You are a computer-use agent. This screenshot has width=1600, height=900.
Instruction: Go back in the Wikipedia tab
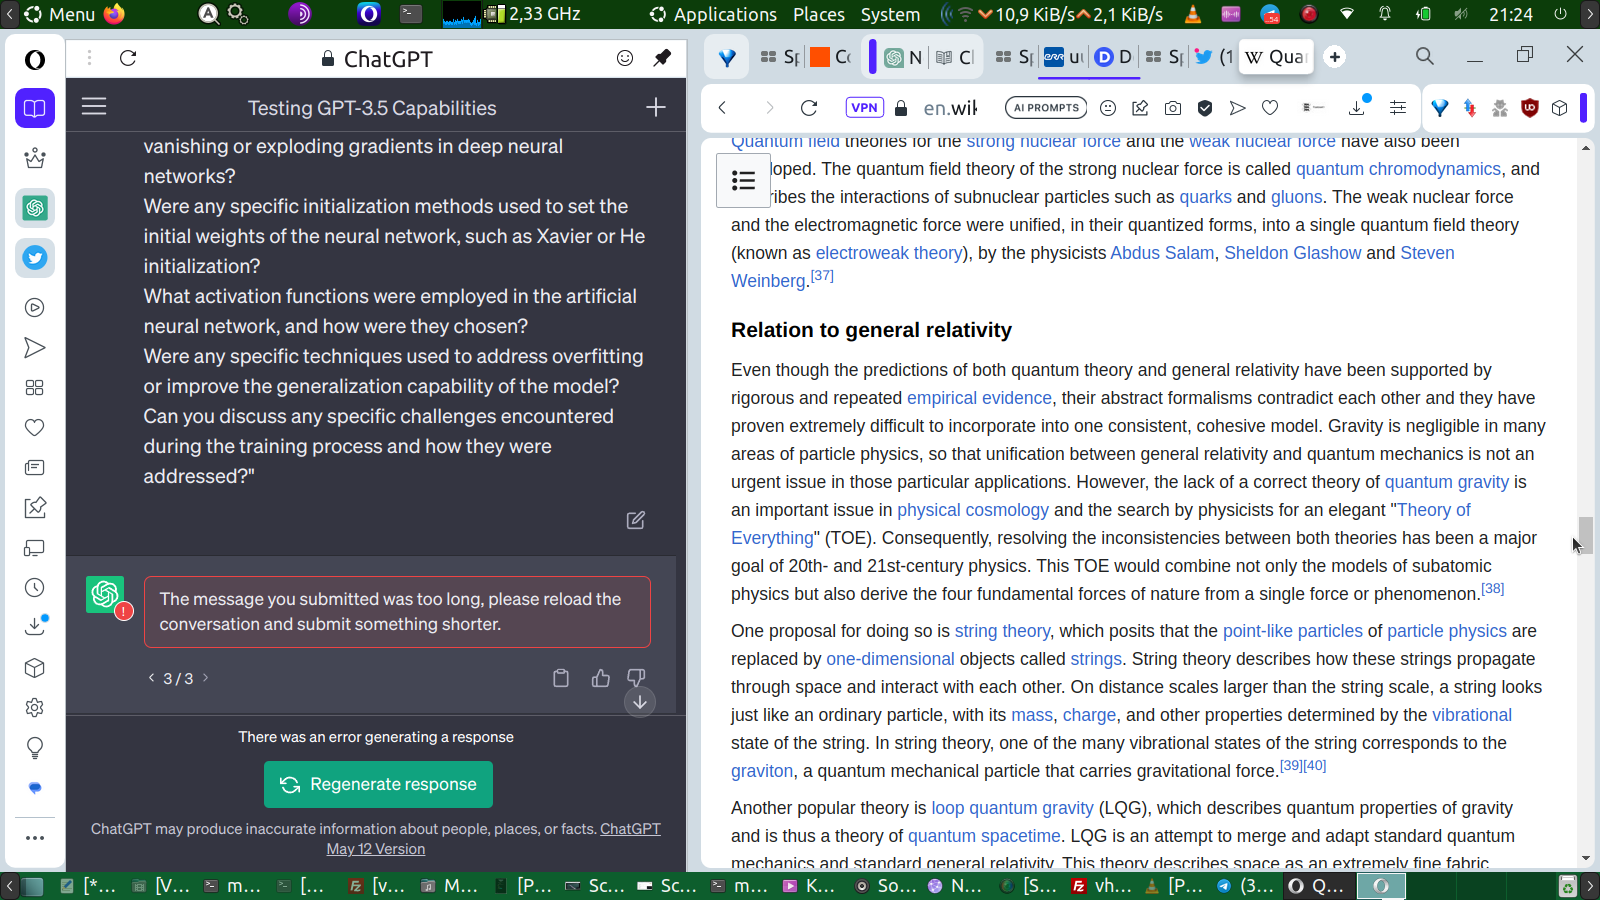pos(723,108)
